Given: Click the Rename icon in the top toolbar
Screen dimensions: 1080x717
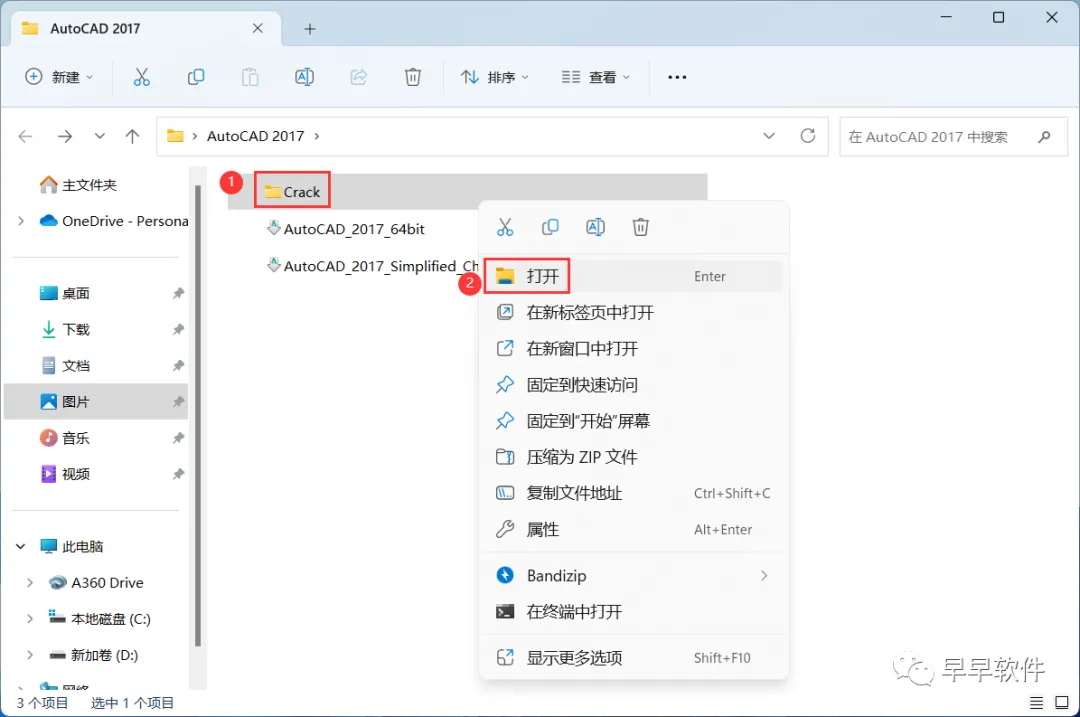Looking at the screenshot, I should (x=304, y=77).
